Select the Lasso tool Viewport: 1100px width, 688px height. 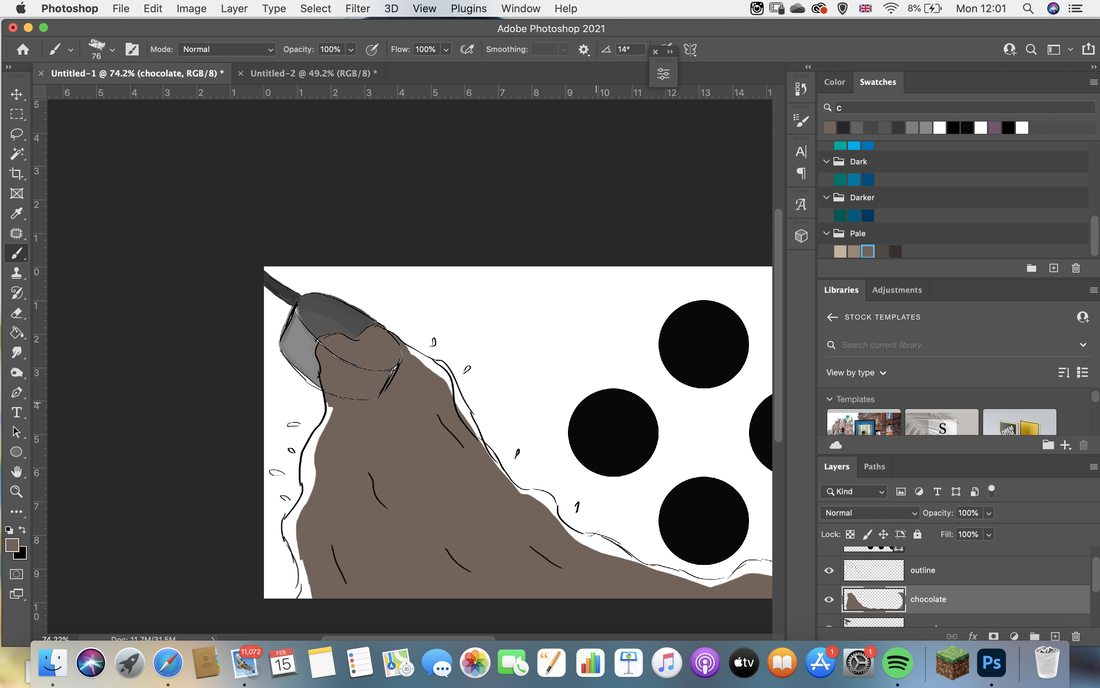click(17, 134)
